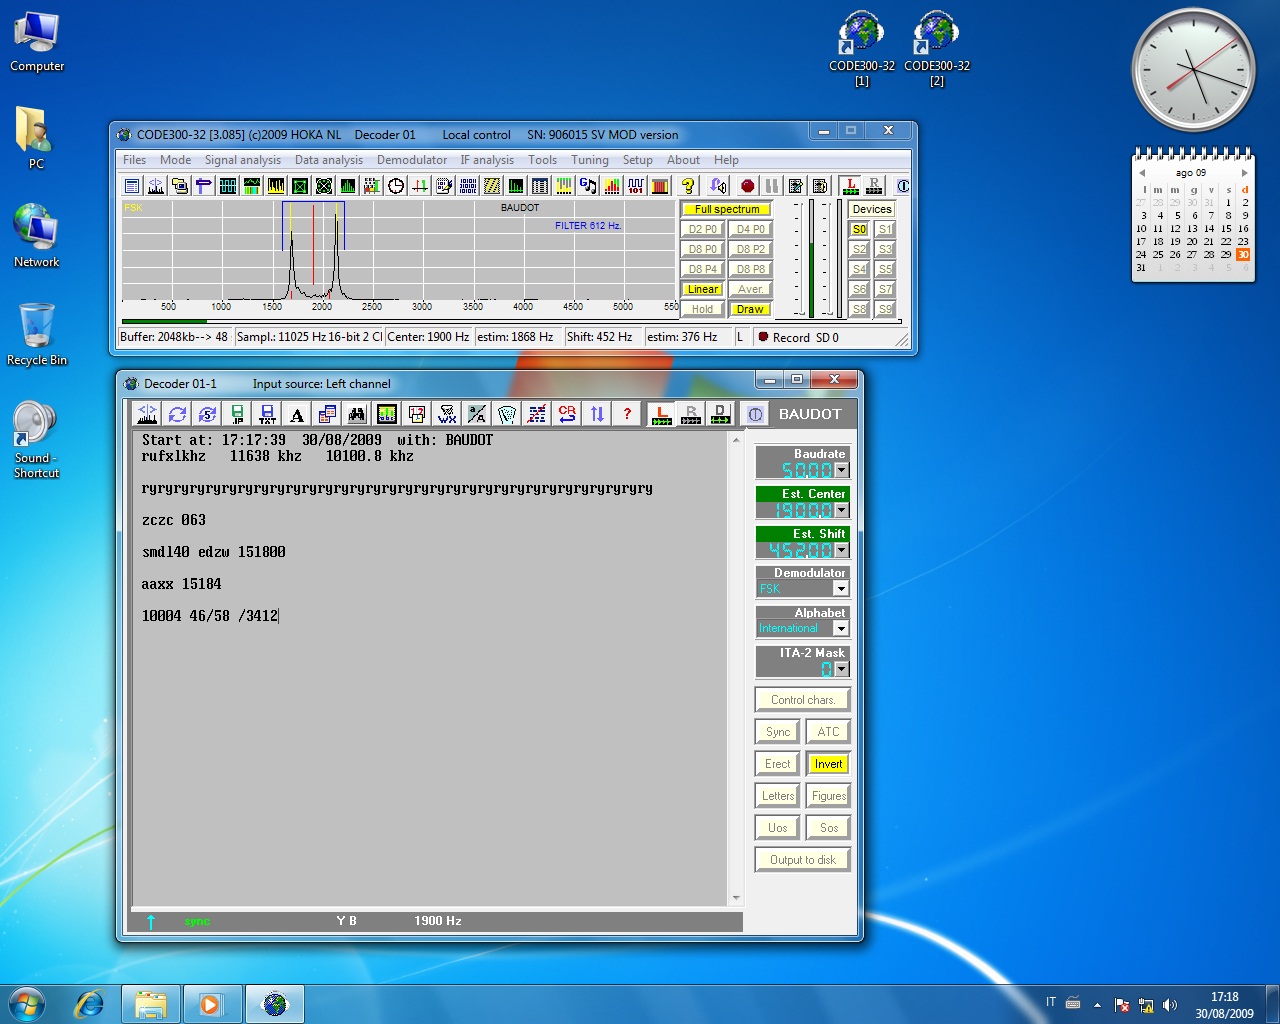This screenshot has width=1280, height=1024.
Task: Click the pause bars icon in main toolbar
Action: point(772,186)
